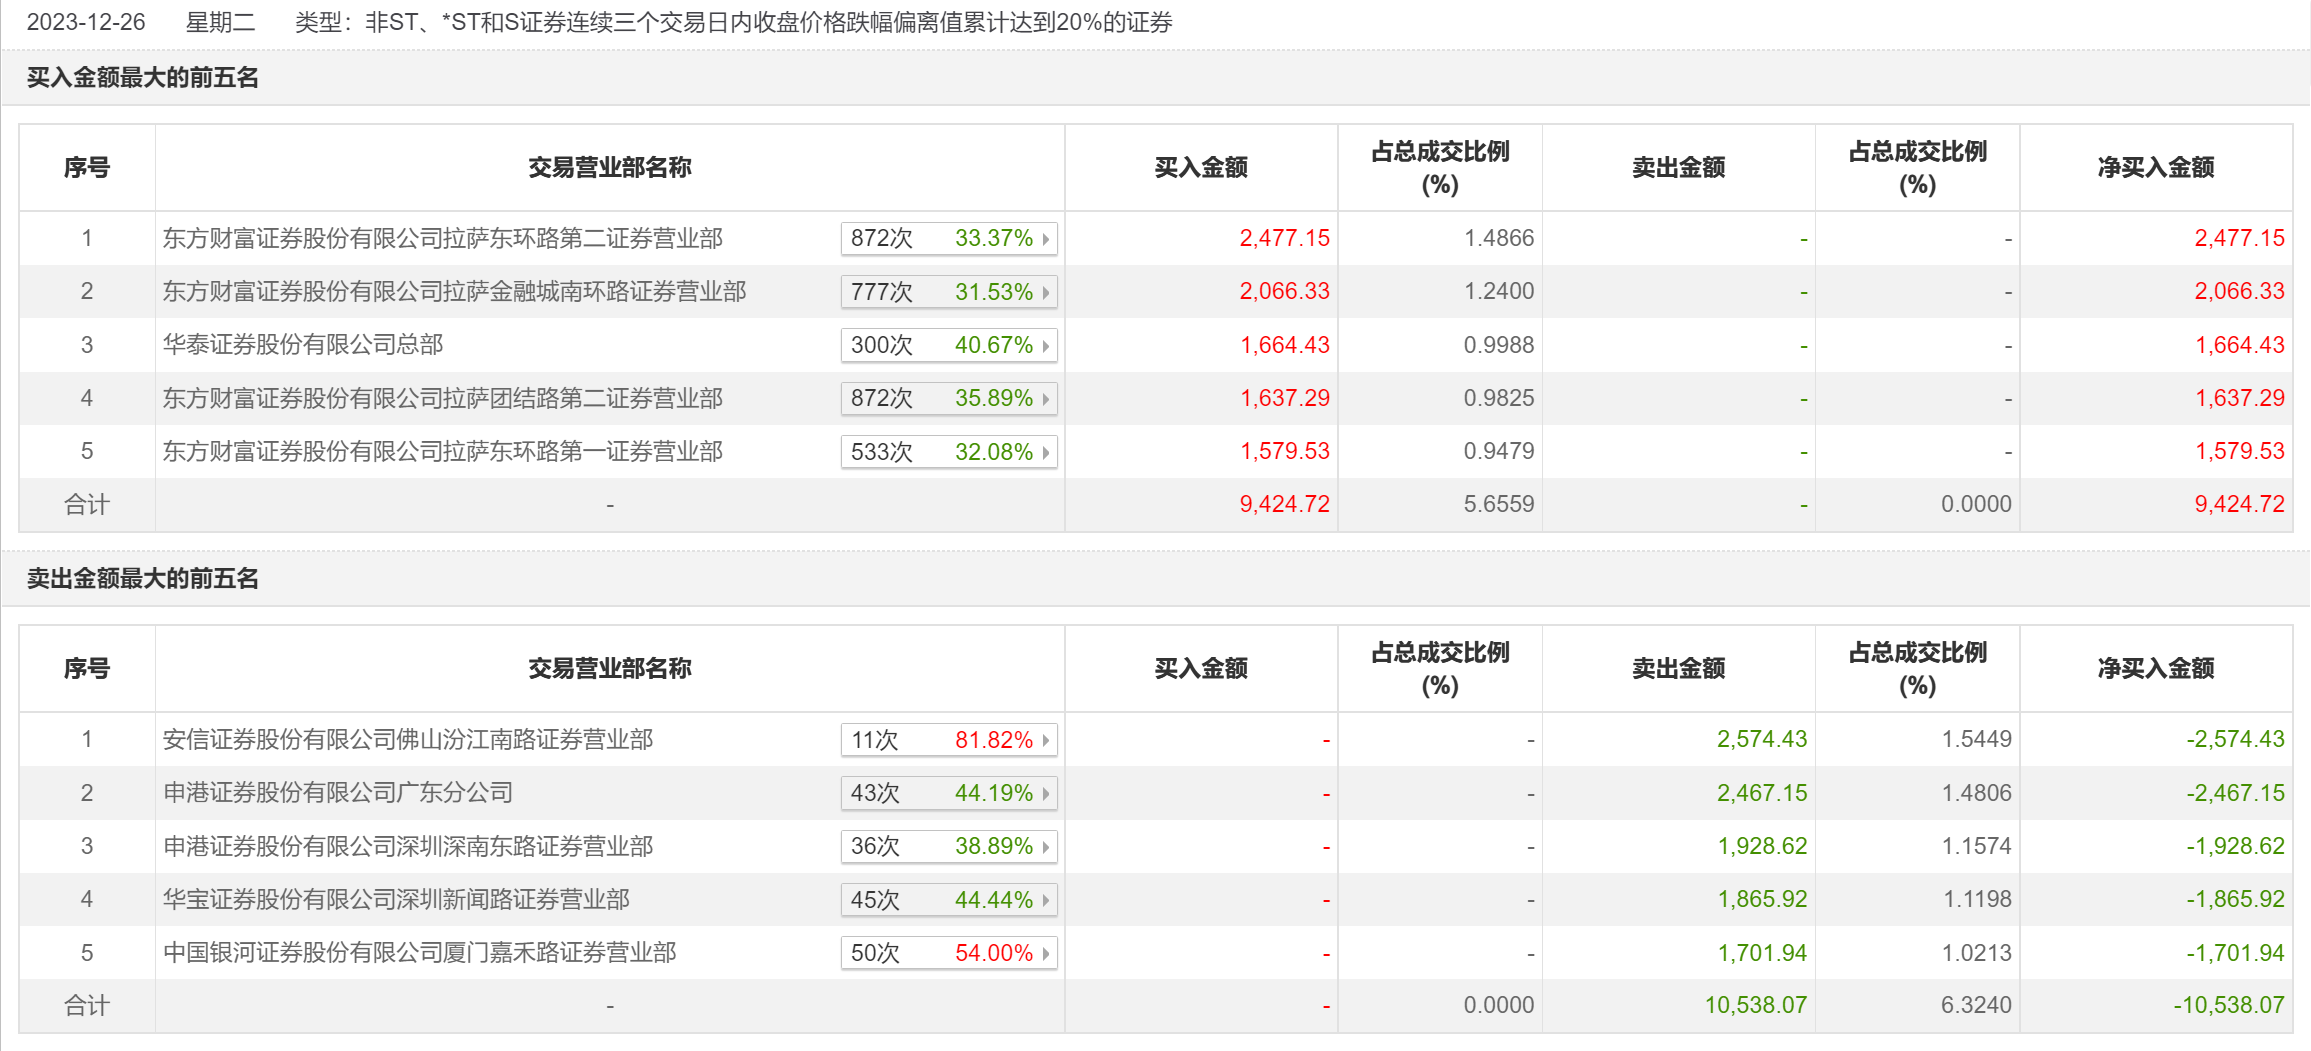
Task: Open 申港证券深圳深南东路证券营业部 link
Action: point(408,846)
